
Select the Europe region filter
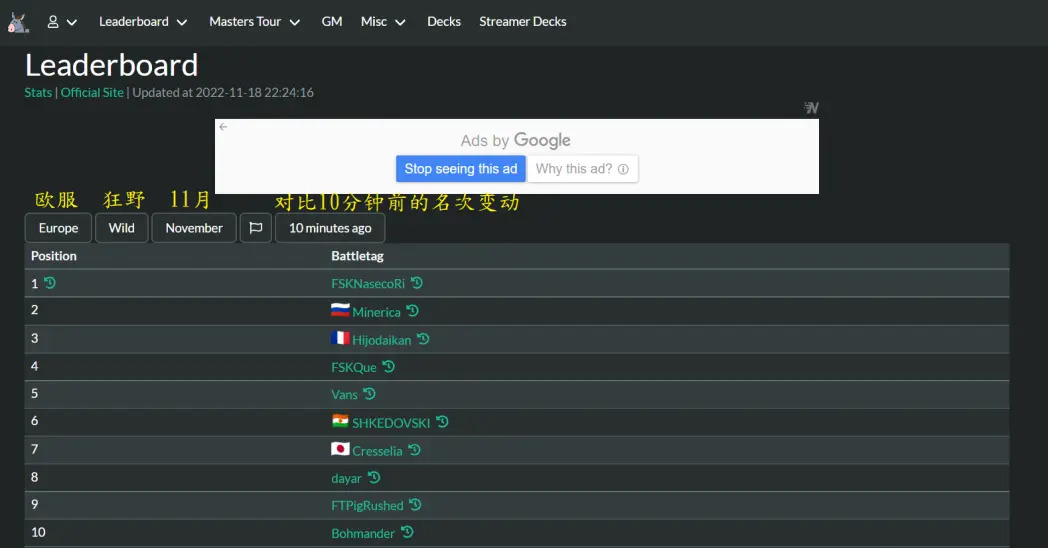(58, 228)
